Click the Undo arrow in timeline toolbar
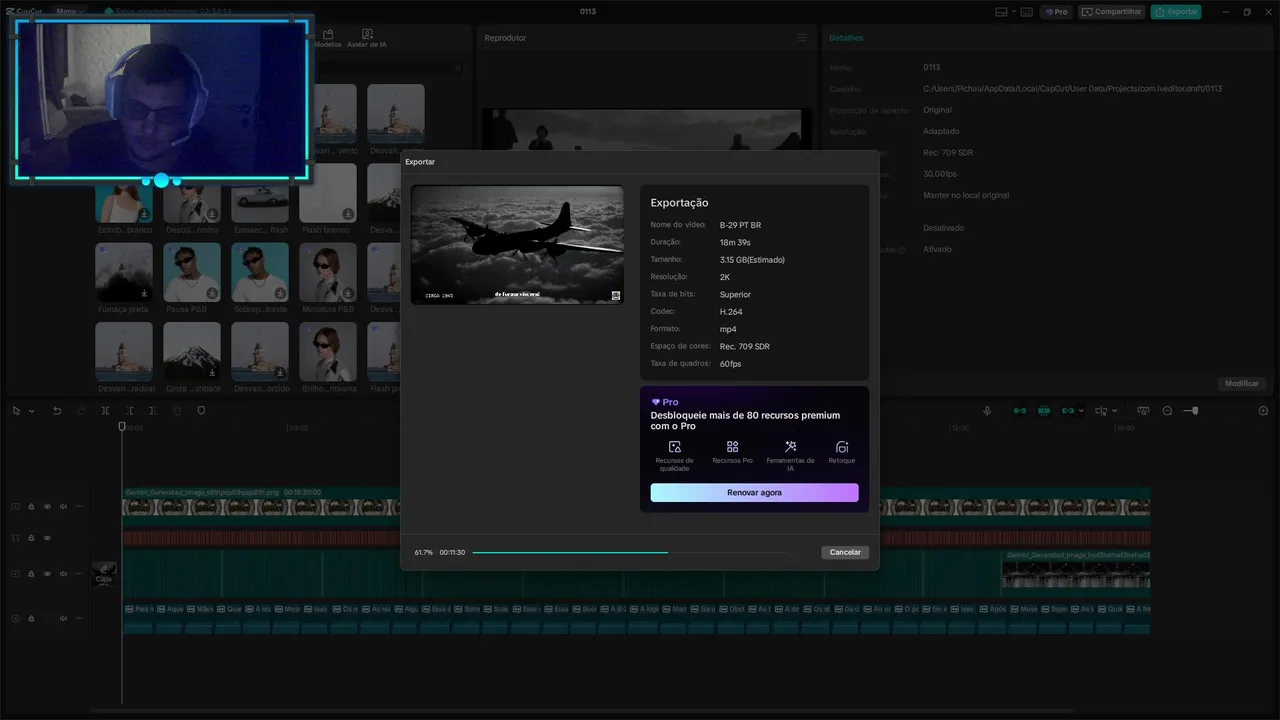The height and width of the screenshot is (720, 1280). click(x=57, y=411)
